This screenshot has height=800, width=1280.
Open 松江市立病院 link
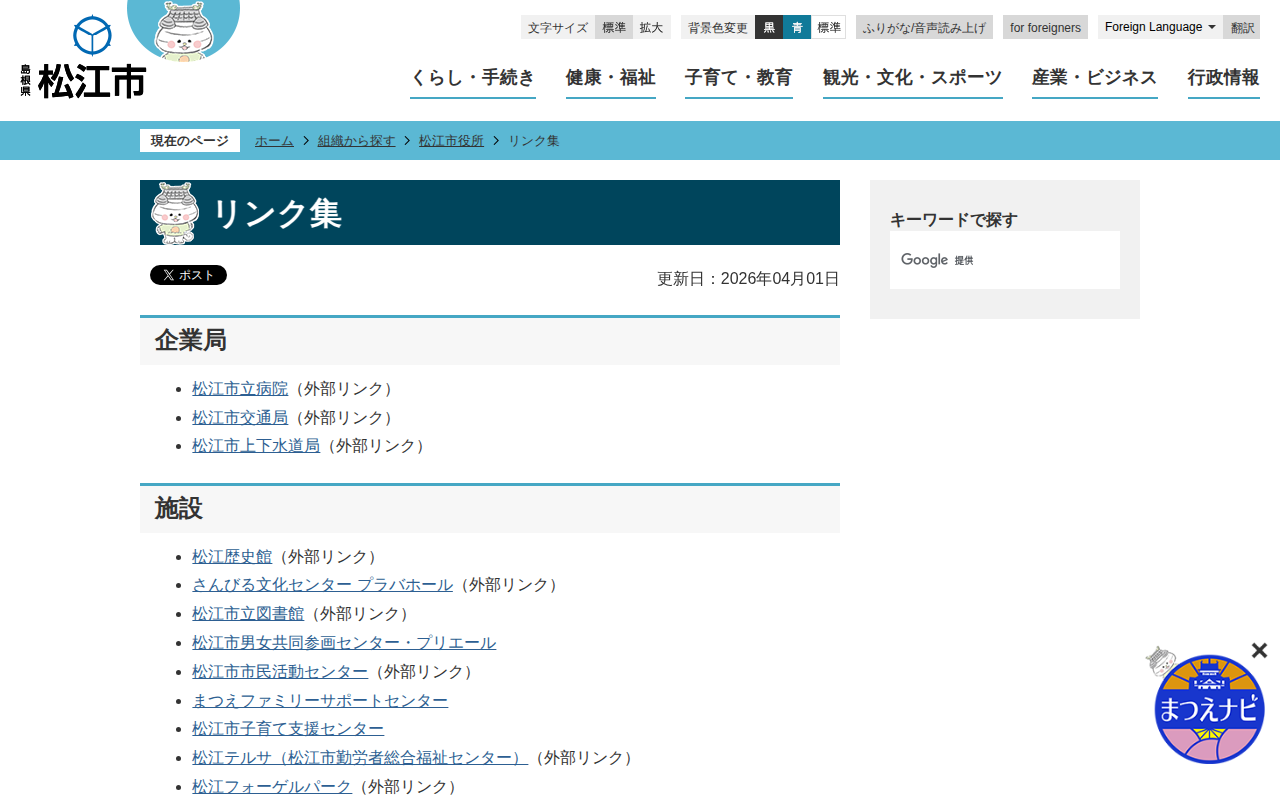(240, 389)
